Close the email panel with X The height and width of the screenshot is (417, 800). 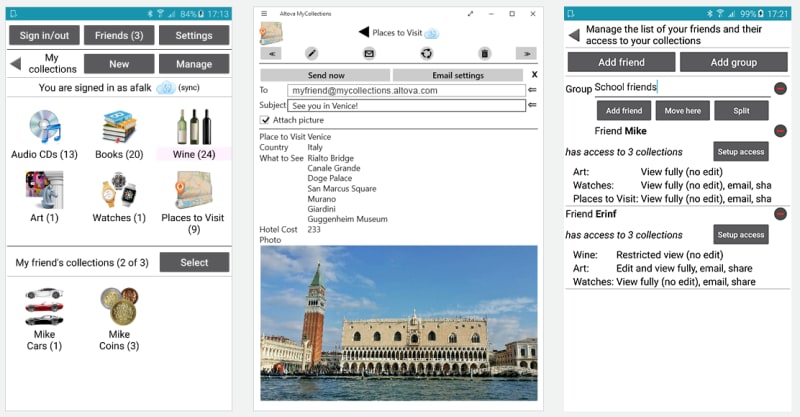tap(534, 75)
